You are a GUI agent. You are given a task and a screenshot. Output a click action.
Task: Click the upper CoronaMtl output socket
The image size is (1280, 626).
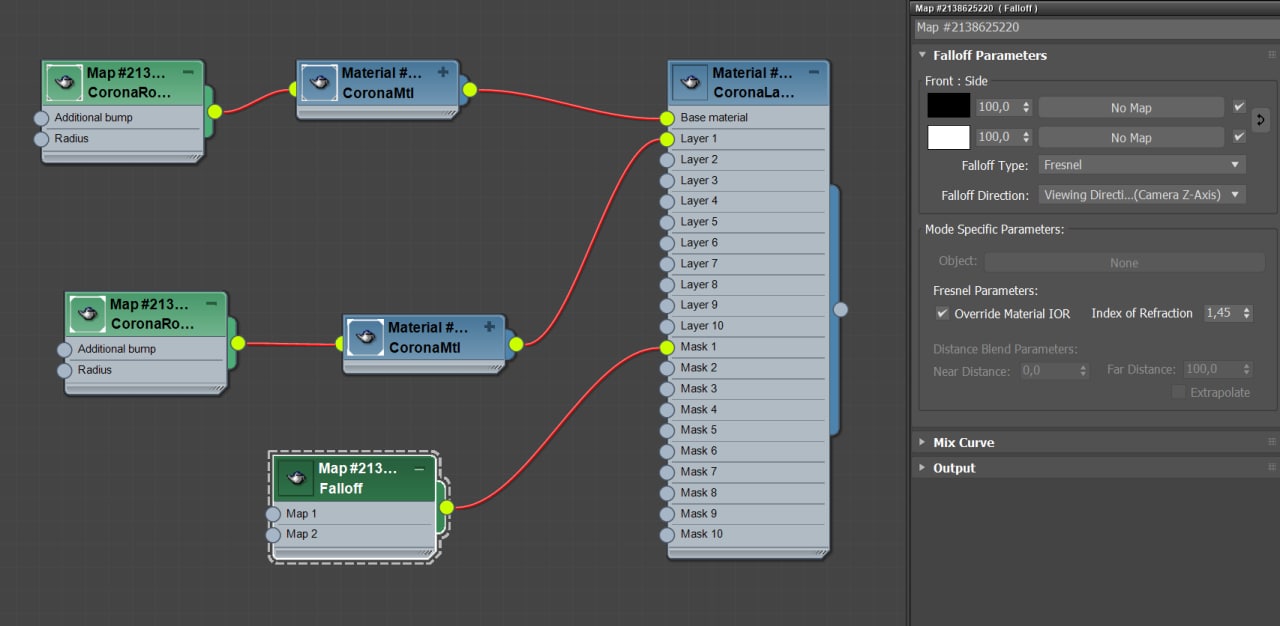(x=469, y=90)
